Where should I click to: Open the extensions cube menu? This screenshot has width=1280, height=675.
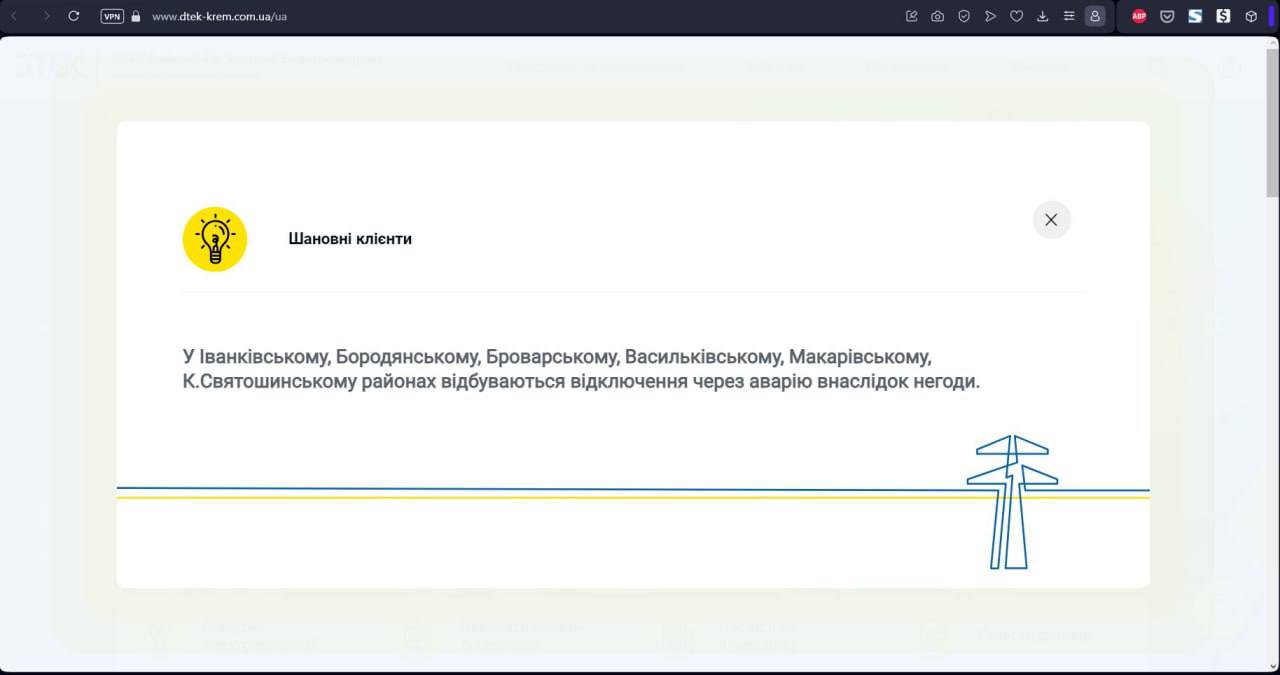click(x=1251, y=16)
